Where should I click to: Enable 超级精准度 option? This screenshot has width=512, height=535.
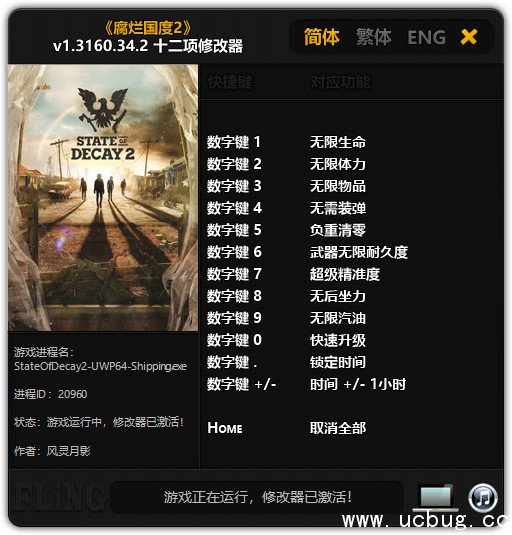345,274
